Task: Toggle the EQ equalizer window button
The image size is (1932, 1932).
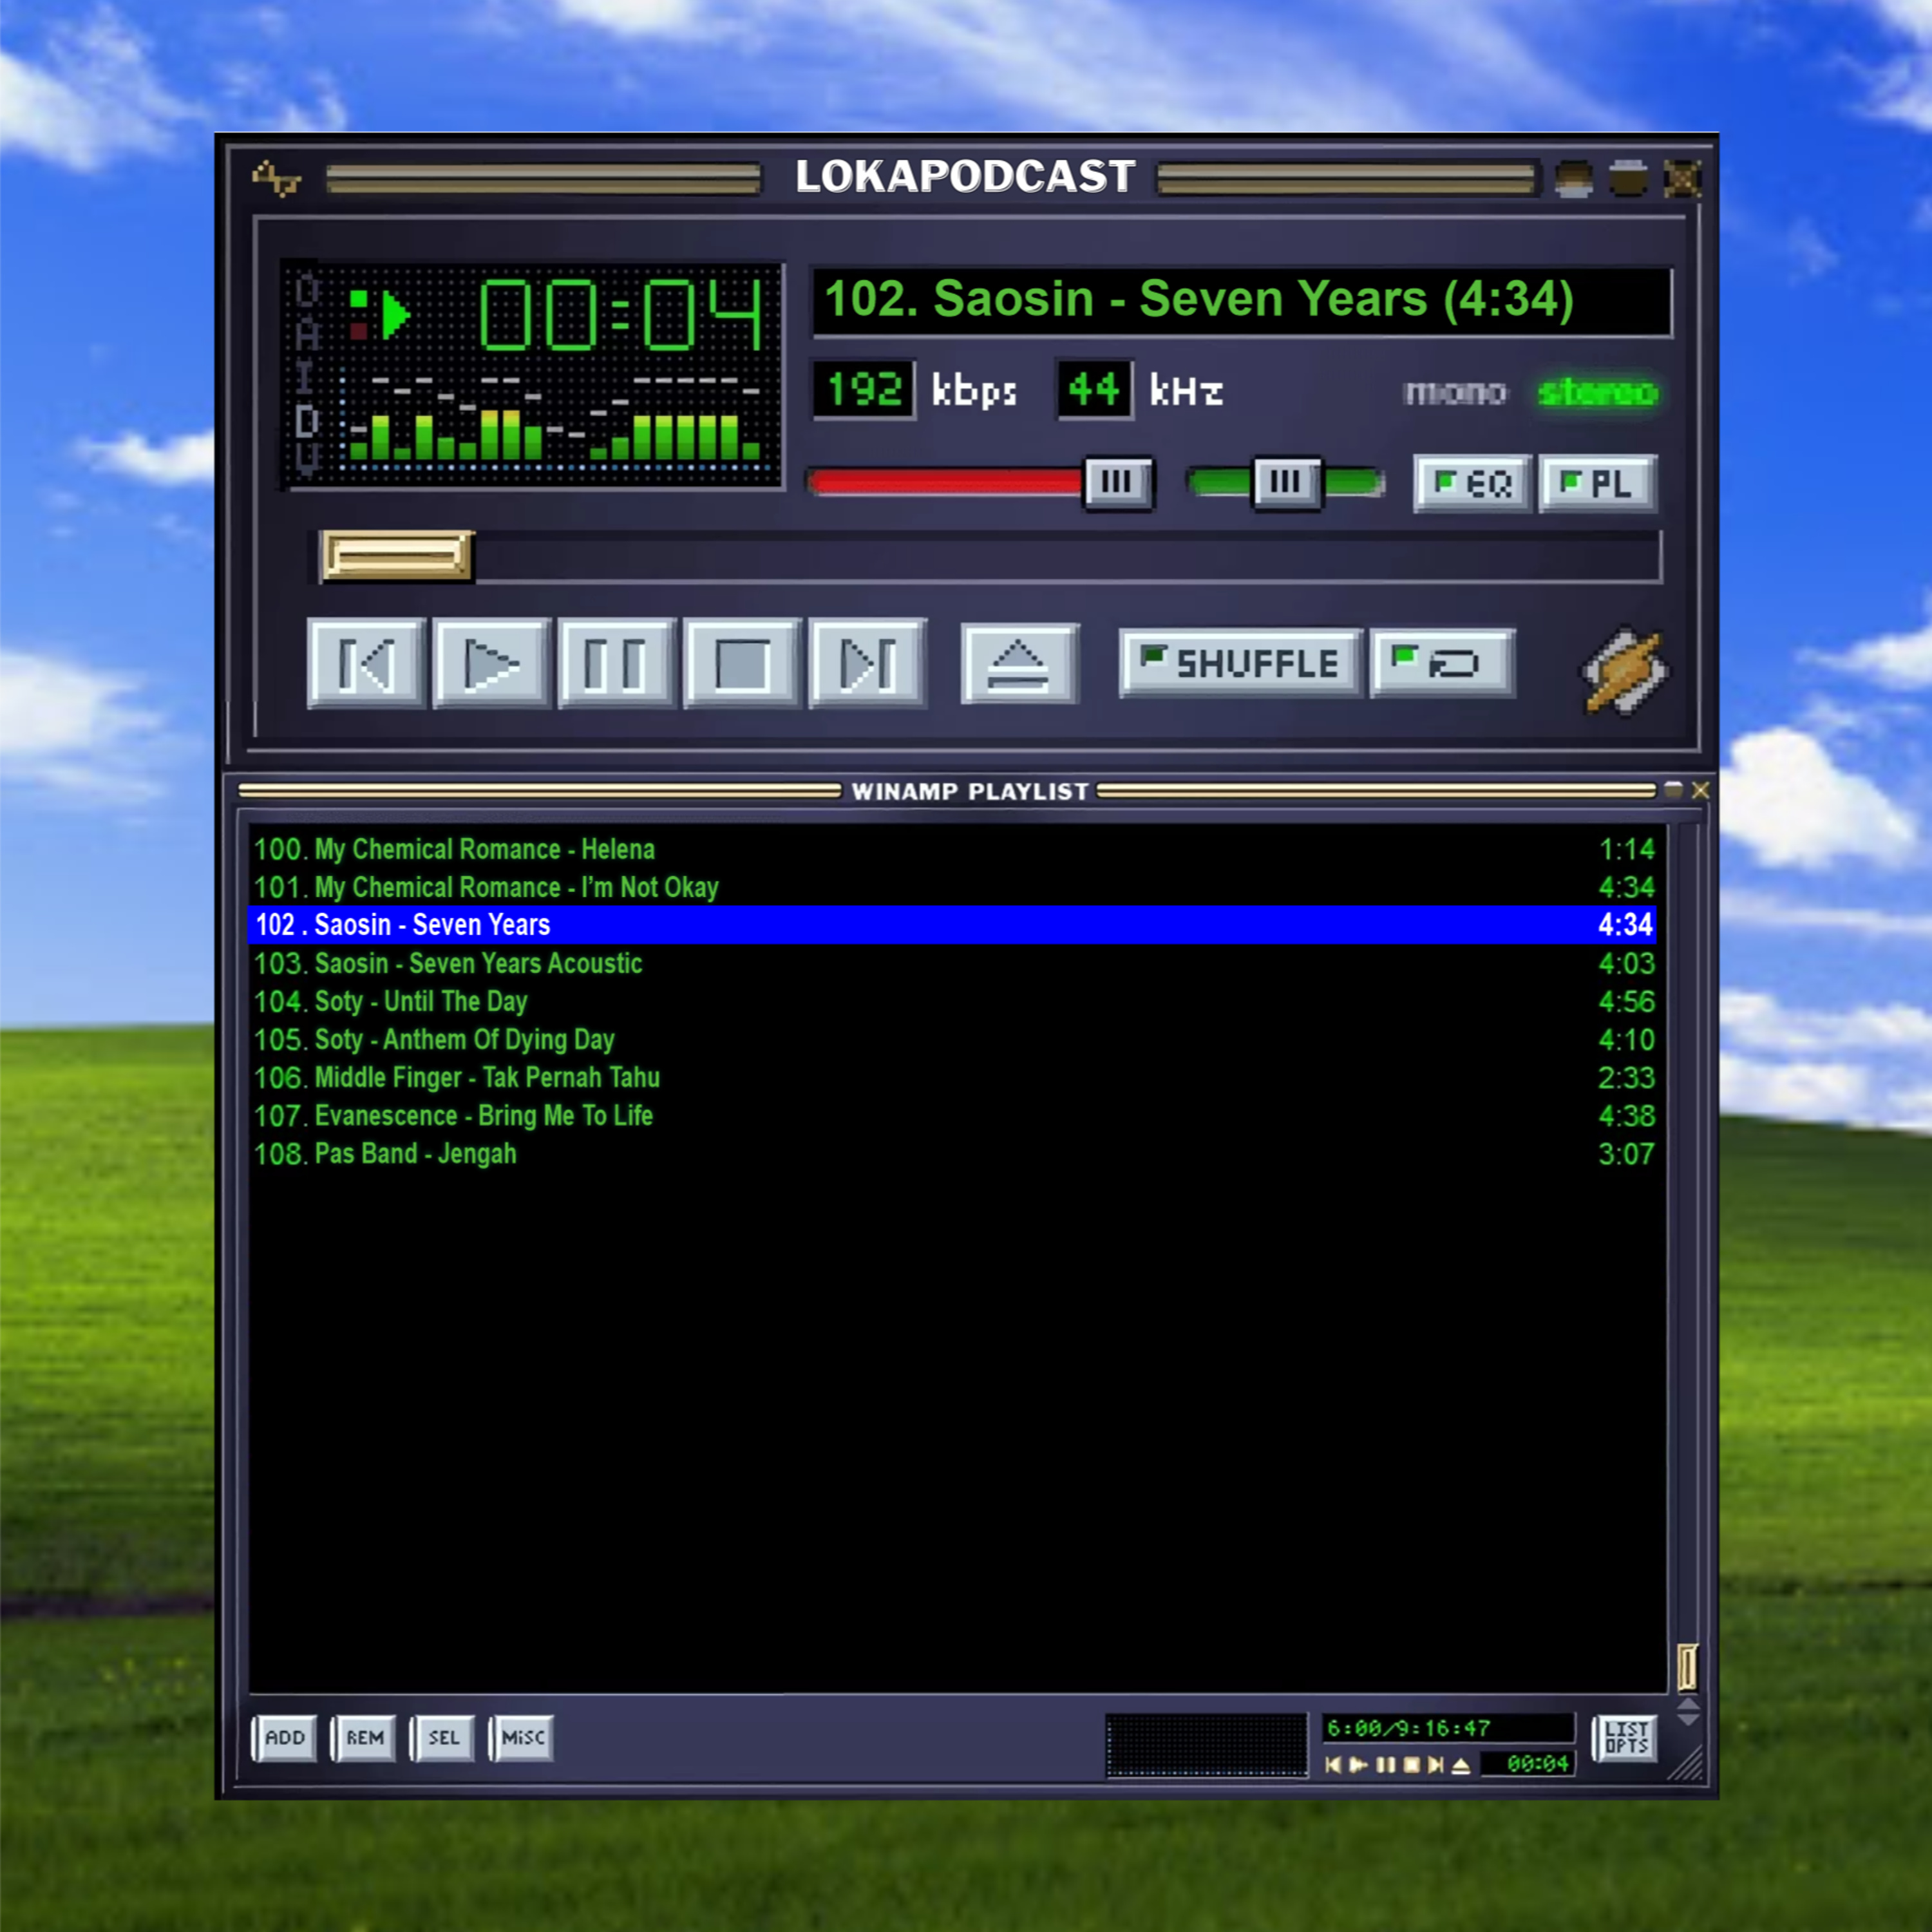Action: (1473, 484)
